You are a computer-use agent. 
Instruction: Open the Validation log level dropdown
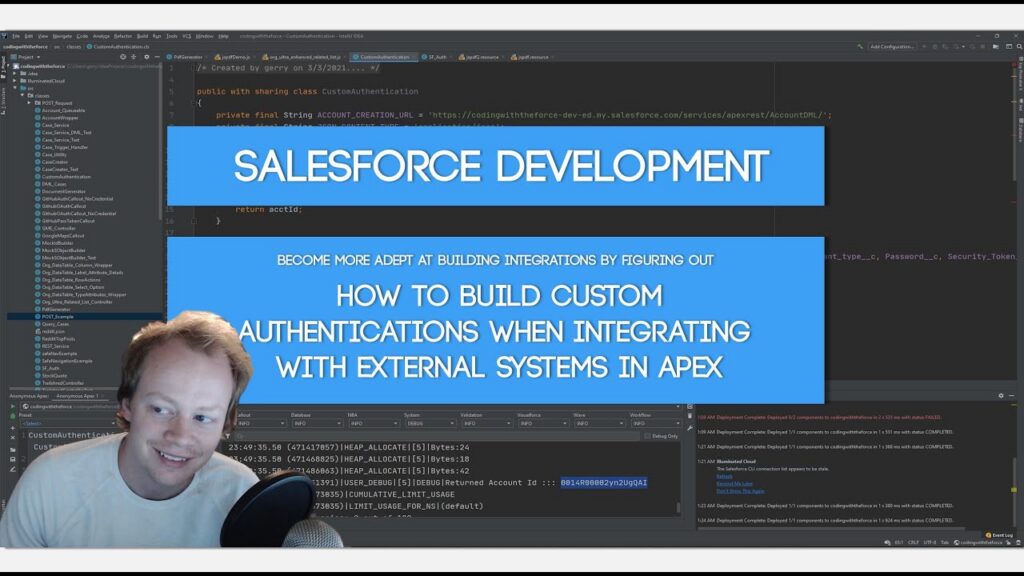pos(486,423)
